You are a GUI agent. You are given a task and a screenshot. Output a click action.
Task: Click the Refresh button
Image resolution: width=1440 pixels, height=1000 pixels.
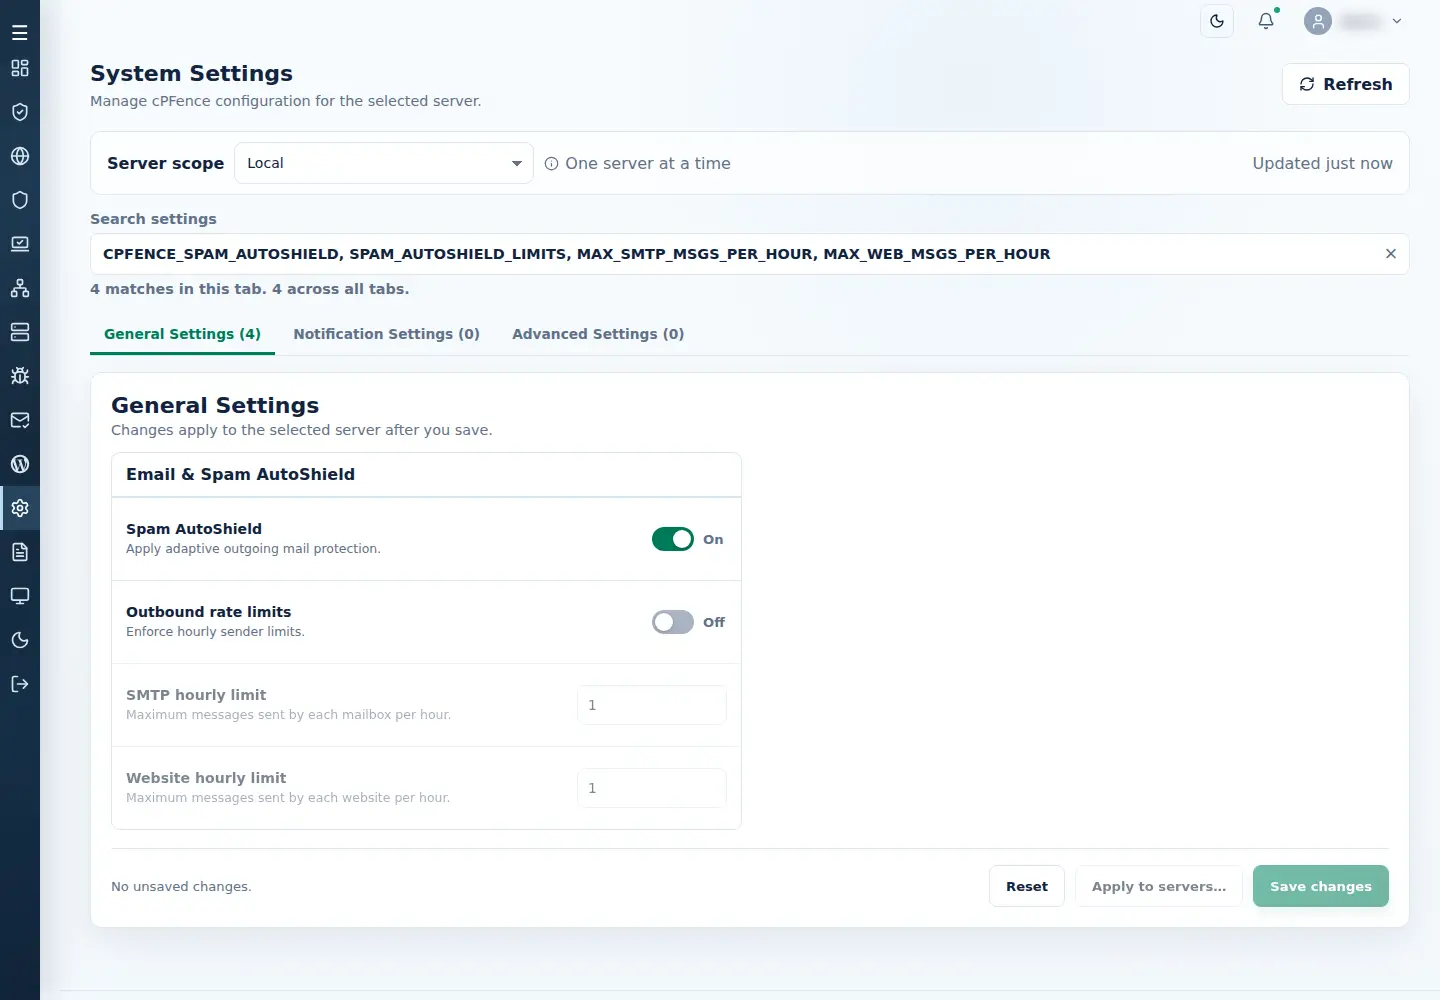pos(1346,84)
